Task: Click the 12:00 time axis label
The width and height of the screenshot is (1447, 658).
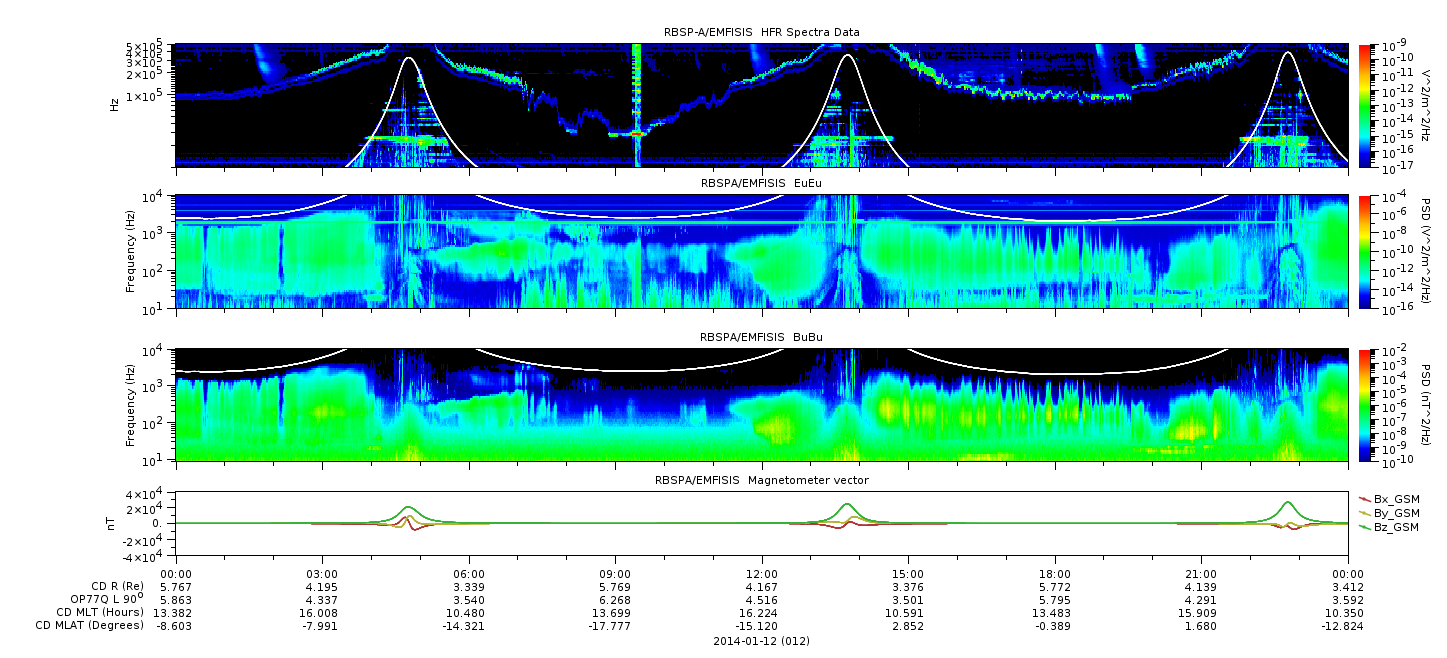Action: (x=762, y=573)
